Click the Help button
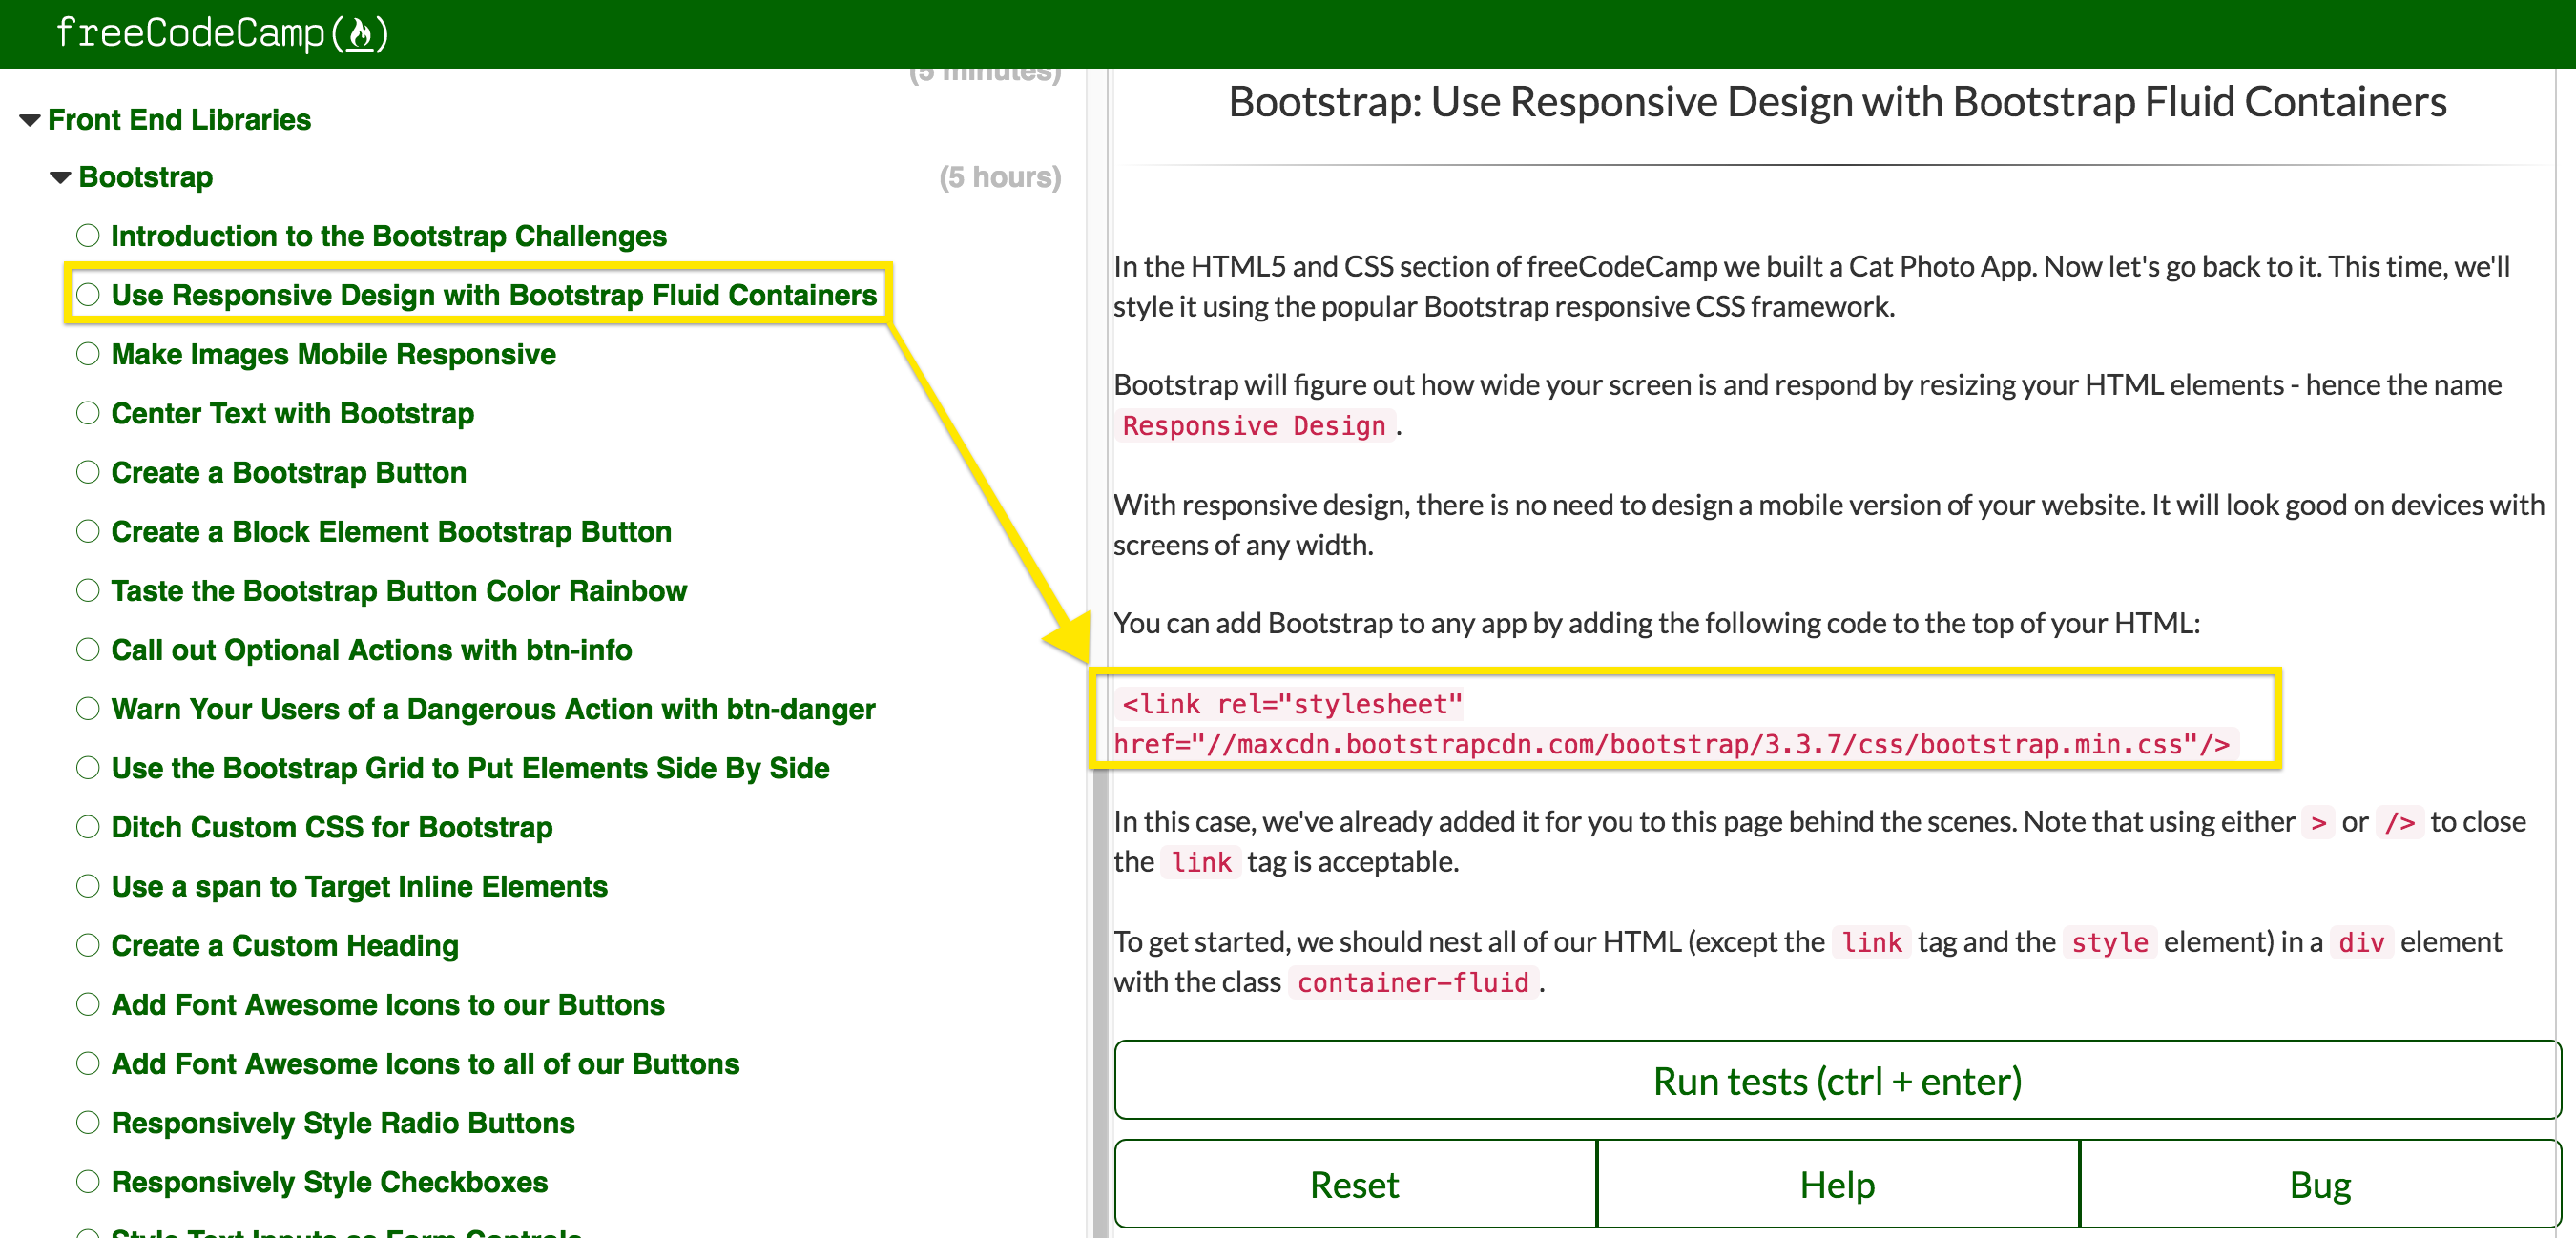The width and height of the screenshot is (2576, 1238). point(1838,1184)
